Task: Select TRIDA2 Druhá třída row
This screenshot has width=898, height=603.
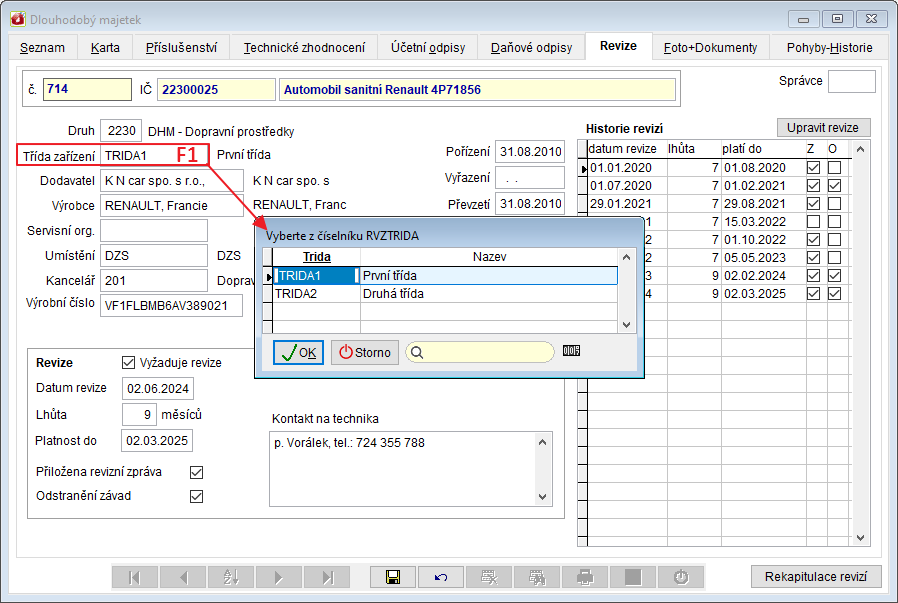Action: pos(445,294)
